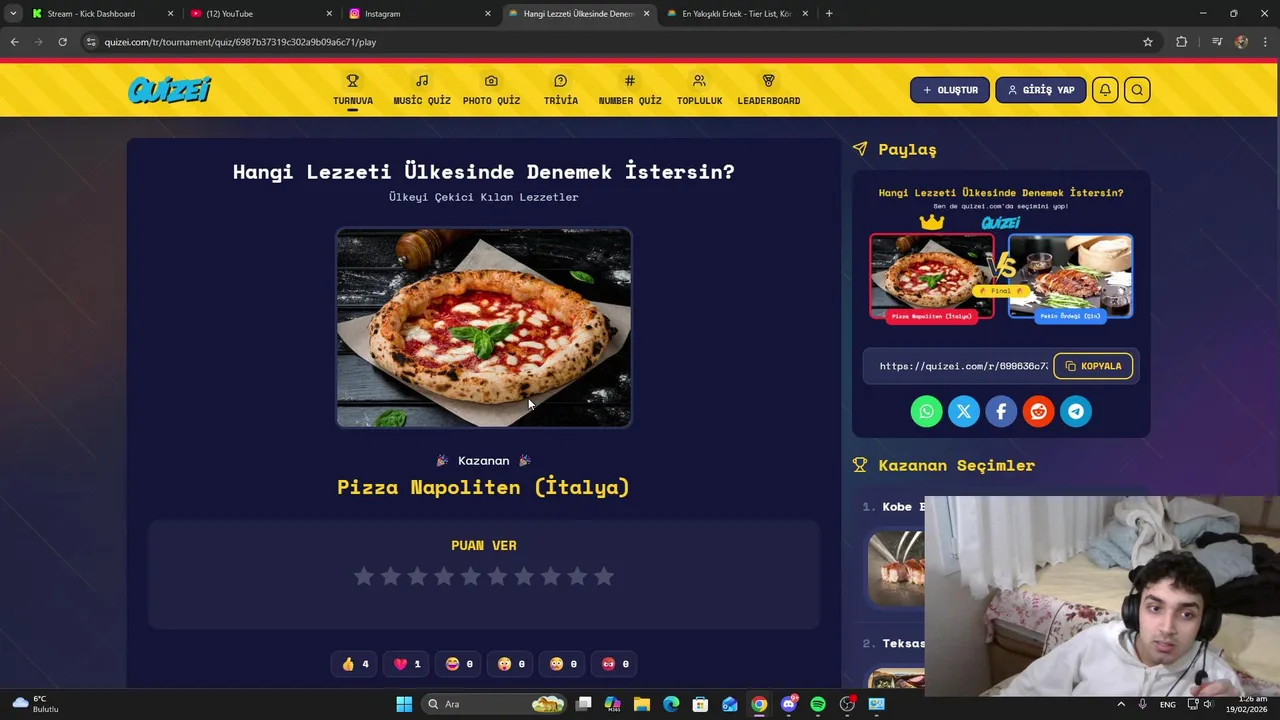The height and width of the screenshot is (720, 1280).
Task: Open Chrome three-dot menu
Action: coord(1265,42)
